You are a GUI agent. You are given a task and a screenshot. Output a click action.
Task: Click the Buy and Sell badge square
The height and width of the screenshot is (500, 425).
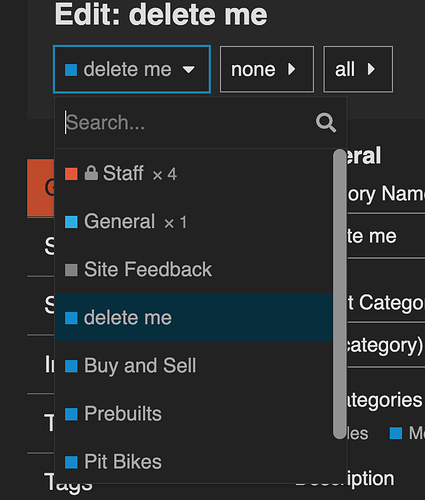(x=71, y=366)
